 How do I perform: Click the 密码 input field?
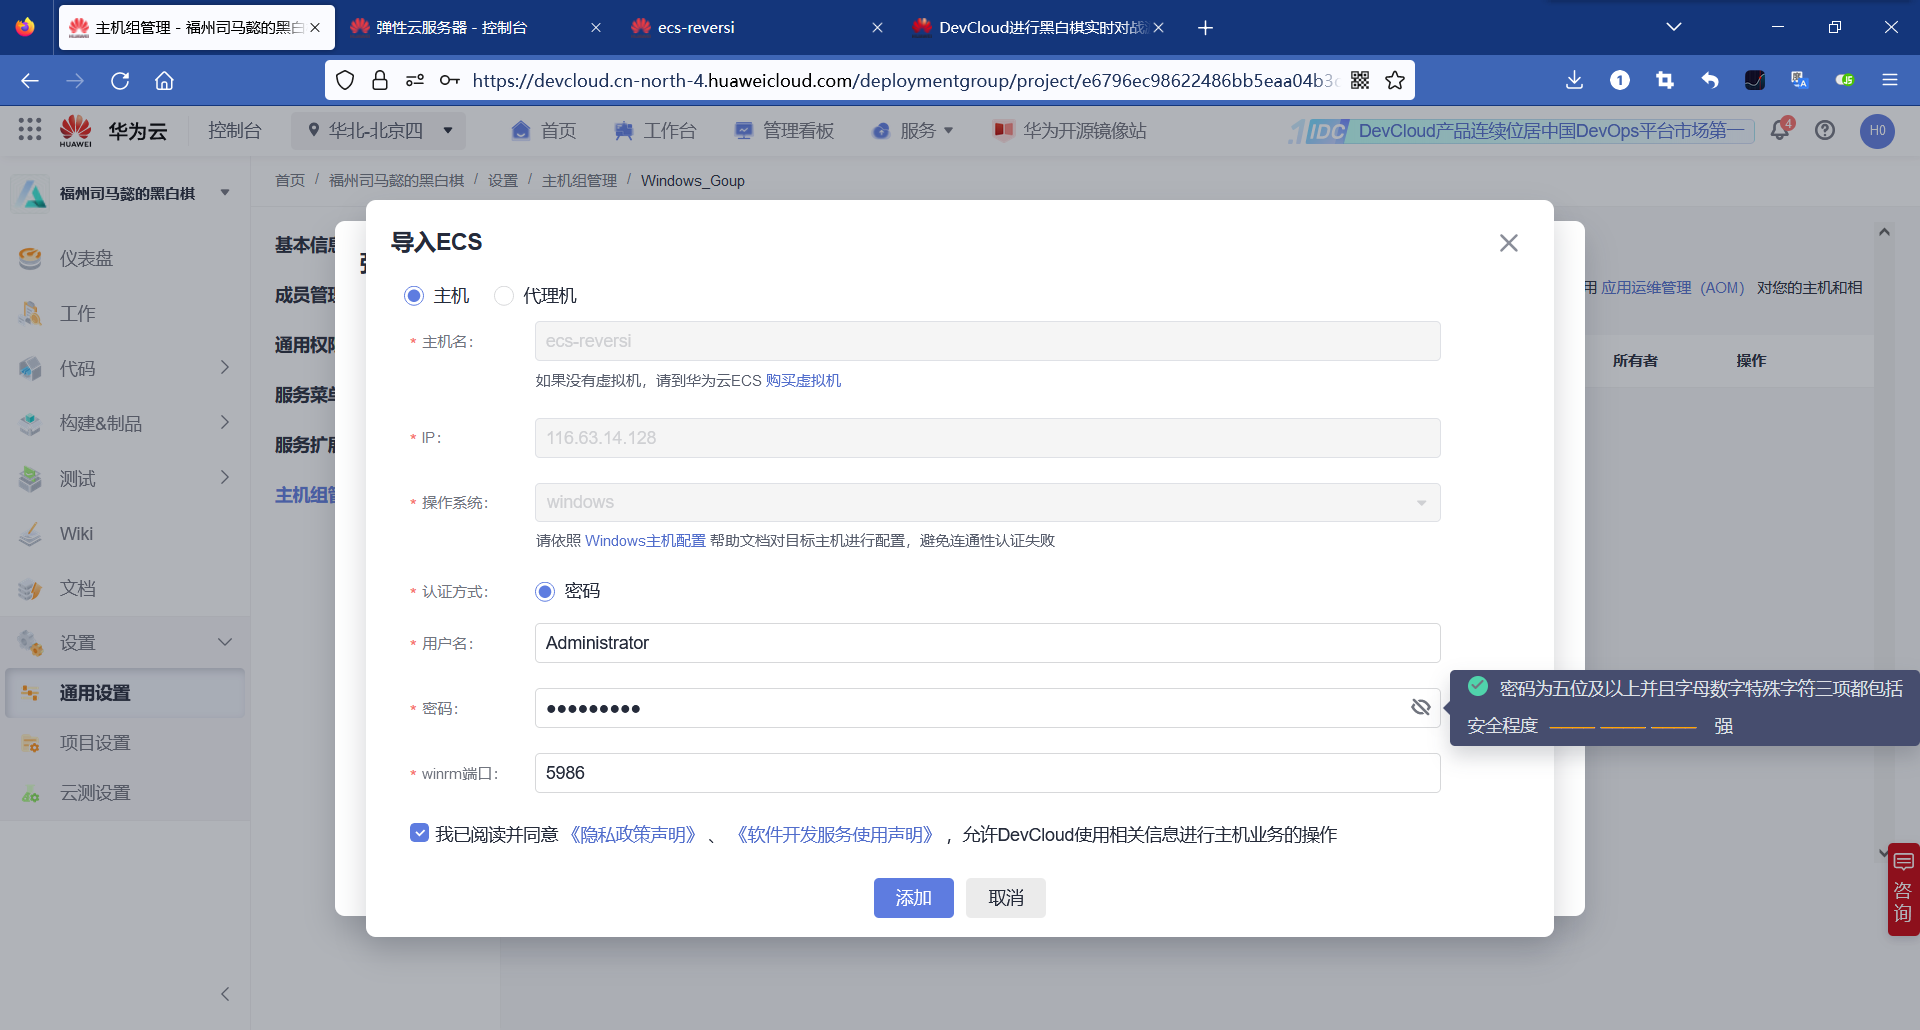click(987, 708)
